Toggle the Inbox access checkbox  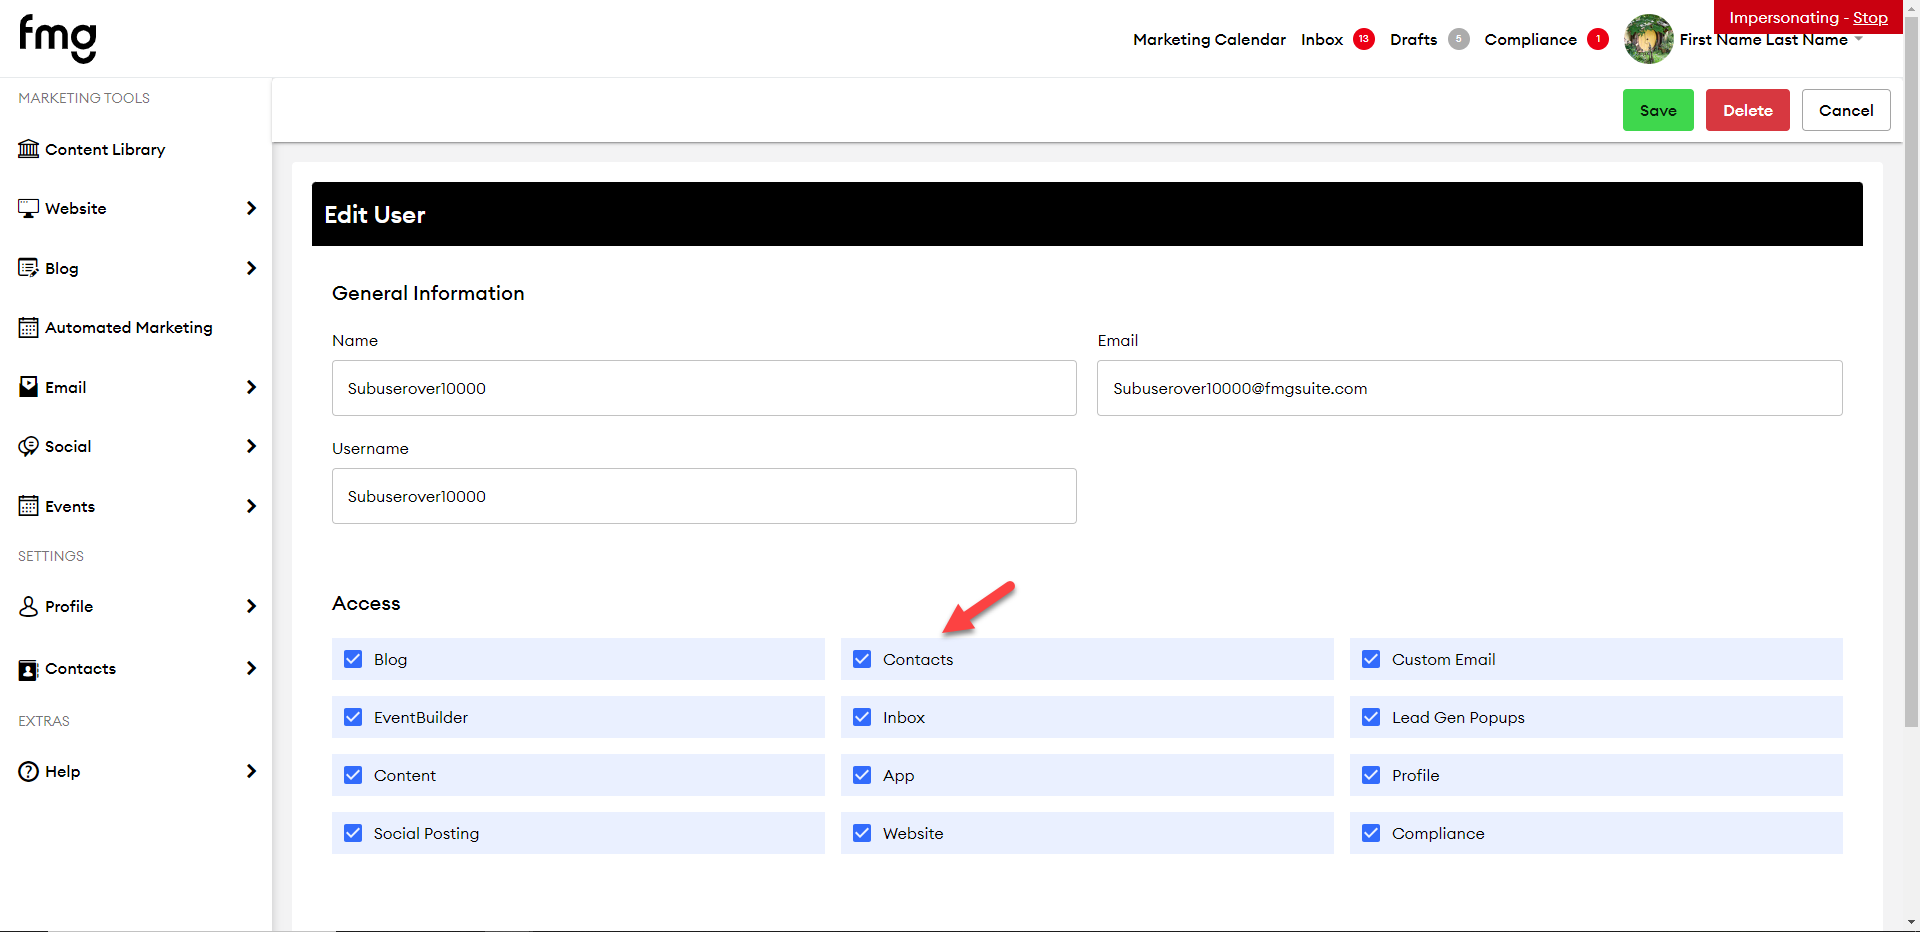[862, 717]
